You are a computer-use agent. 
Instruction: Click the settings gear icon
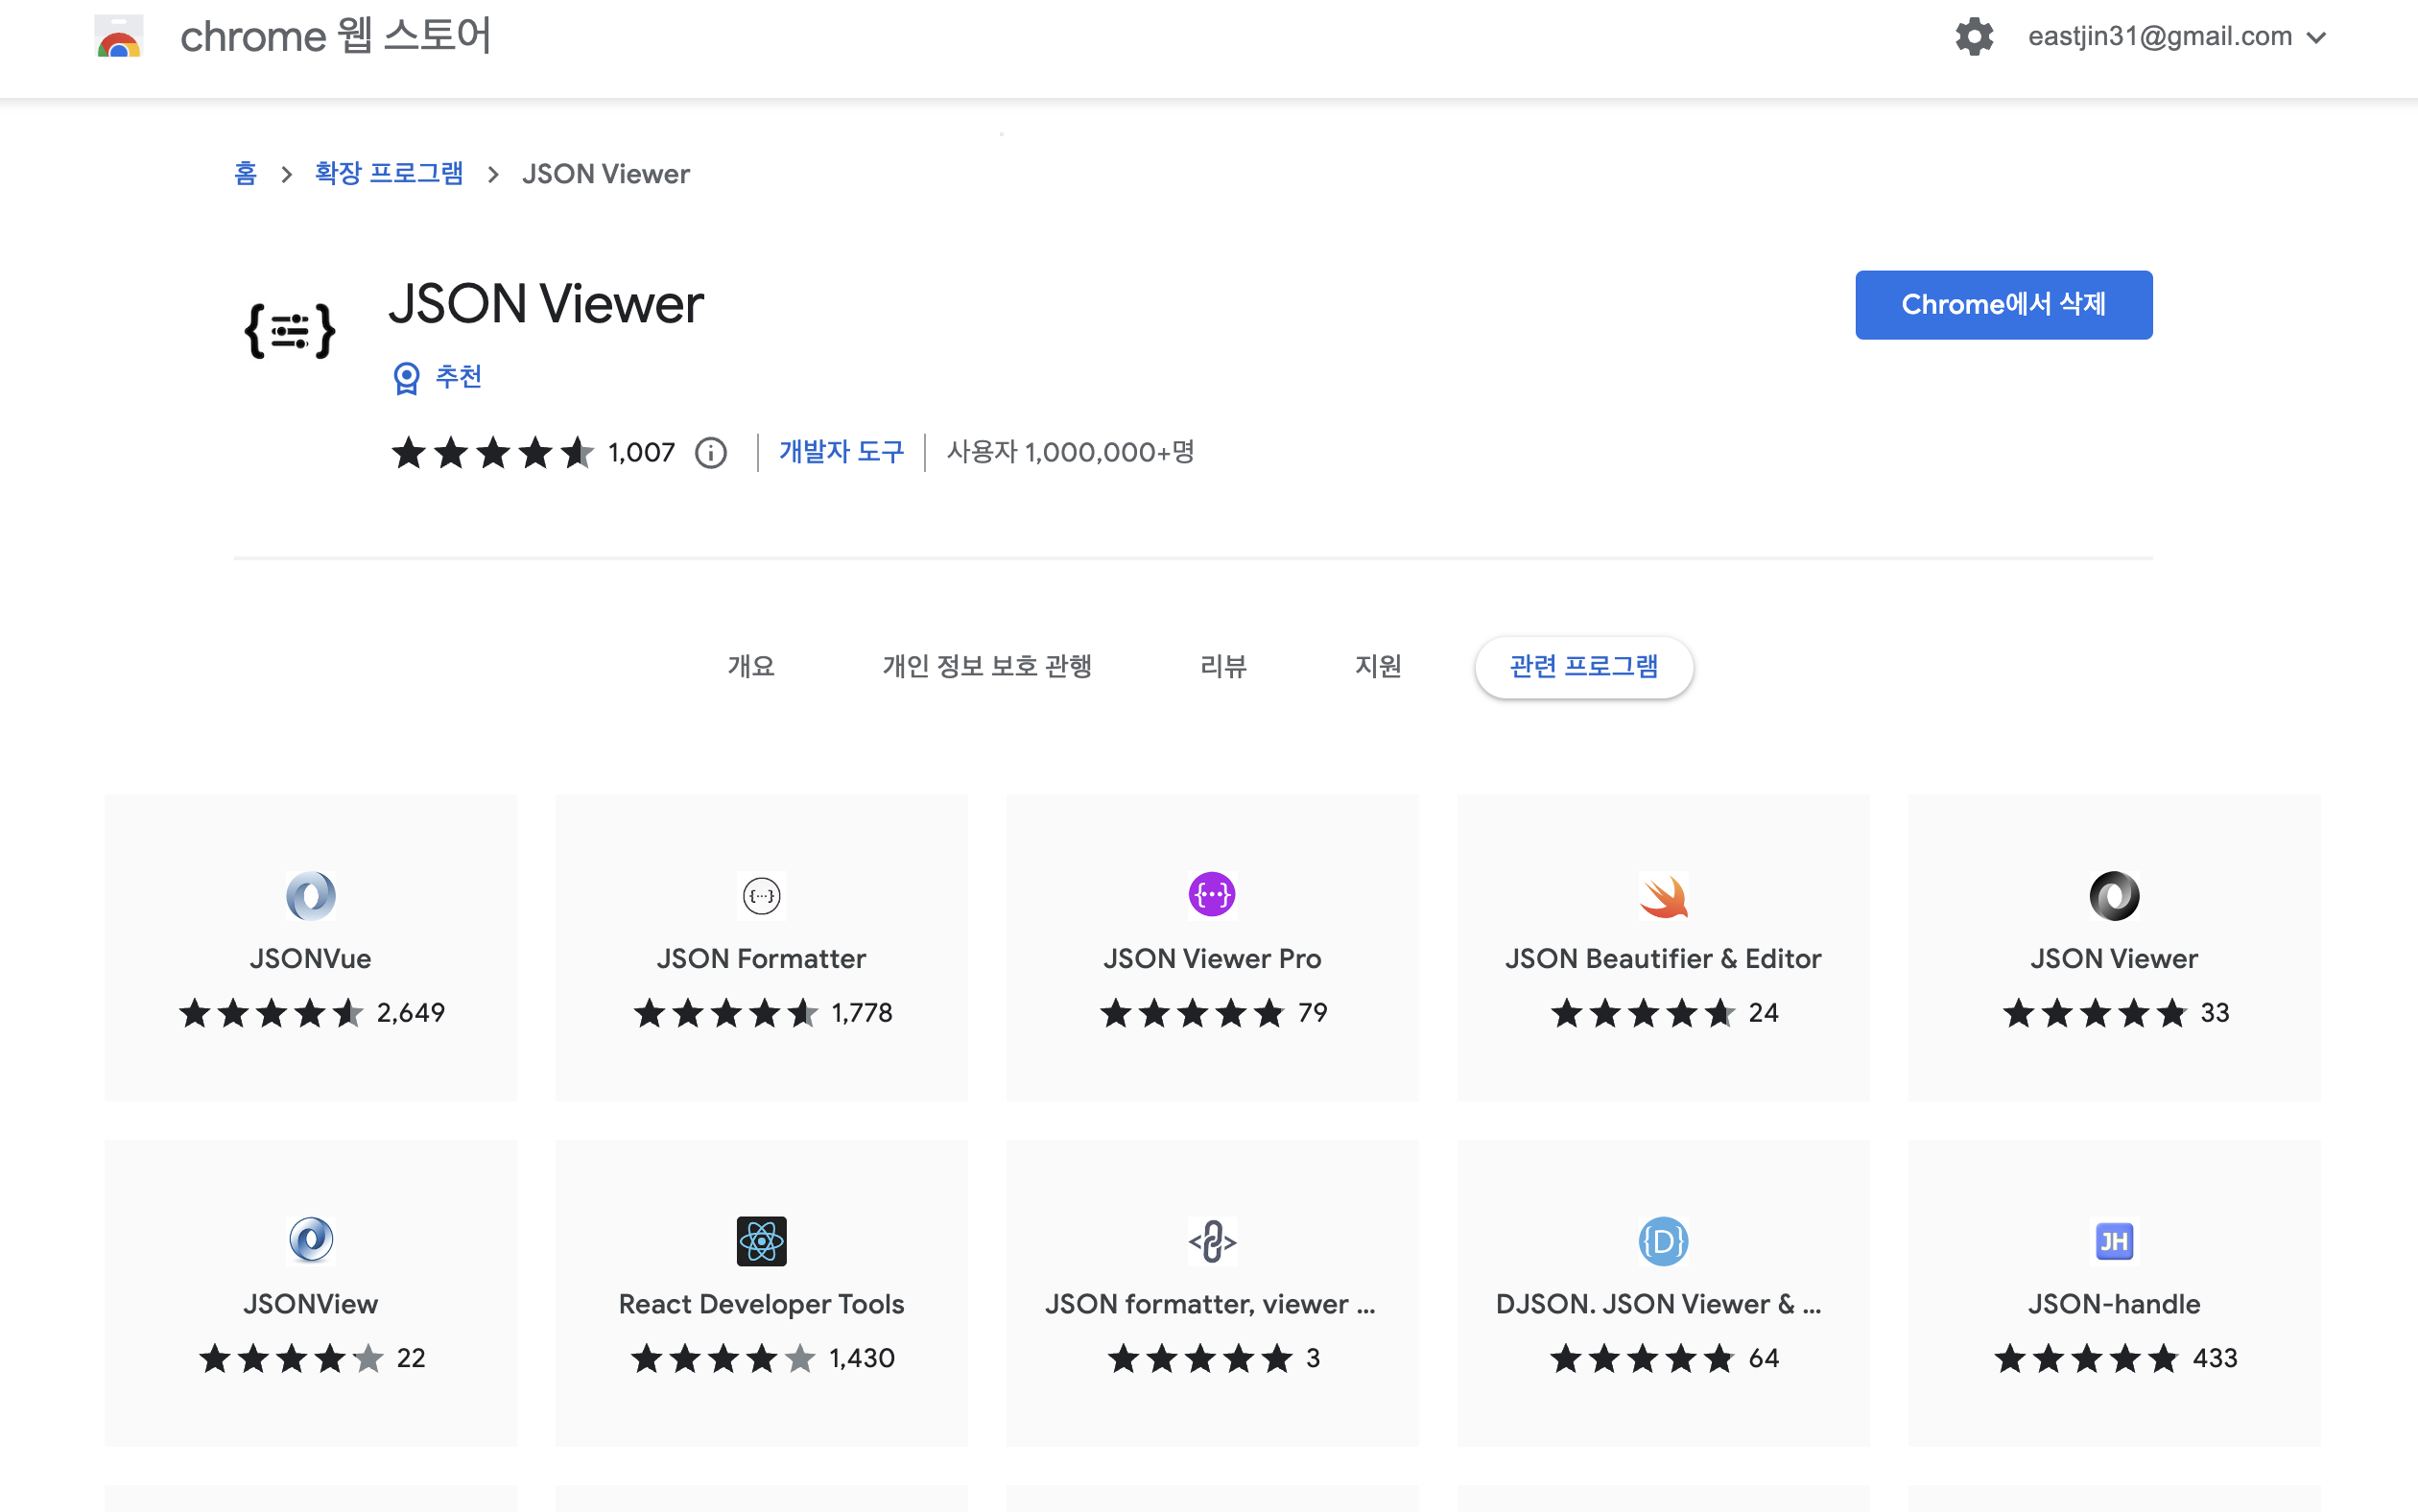click(x=1973, y=37)
